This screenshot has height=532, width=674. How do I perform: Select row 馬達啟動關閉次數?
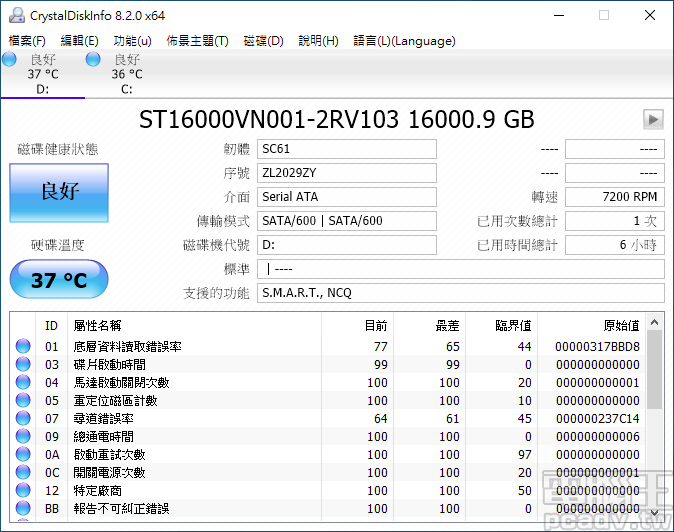(x=328, y=382)
